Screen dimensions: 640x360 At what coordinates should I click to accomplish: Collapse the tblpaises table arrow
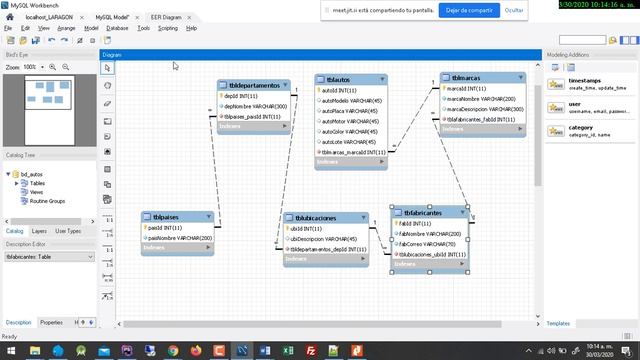pos(209,216)
